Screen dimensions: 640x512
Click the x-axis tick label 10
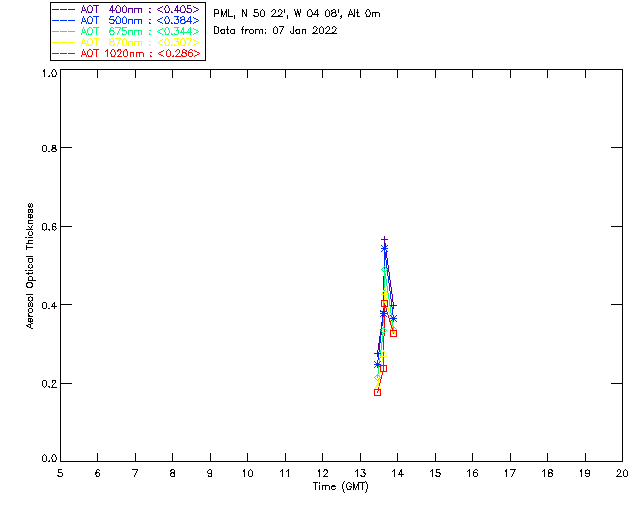(x=247, y=473)
